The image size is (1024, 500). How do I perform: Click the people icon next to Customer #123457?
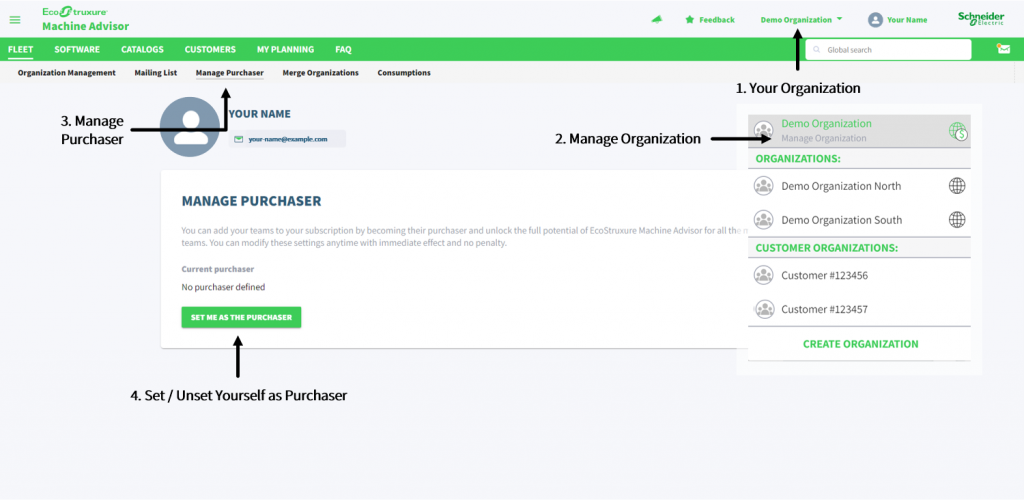(x=763, y=309)
